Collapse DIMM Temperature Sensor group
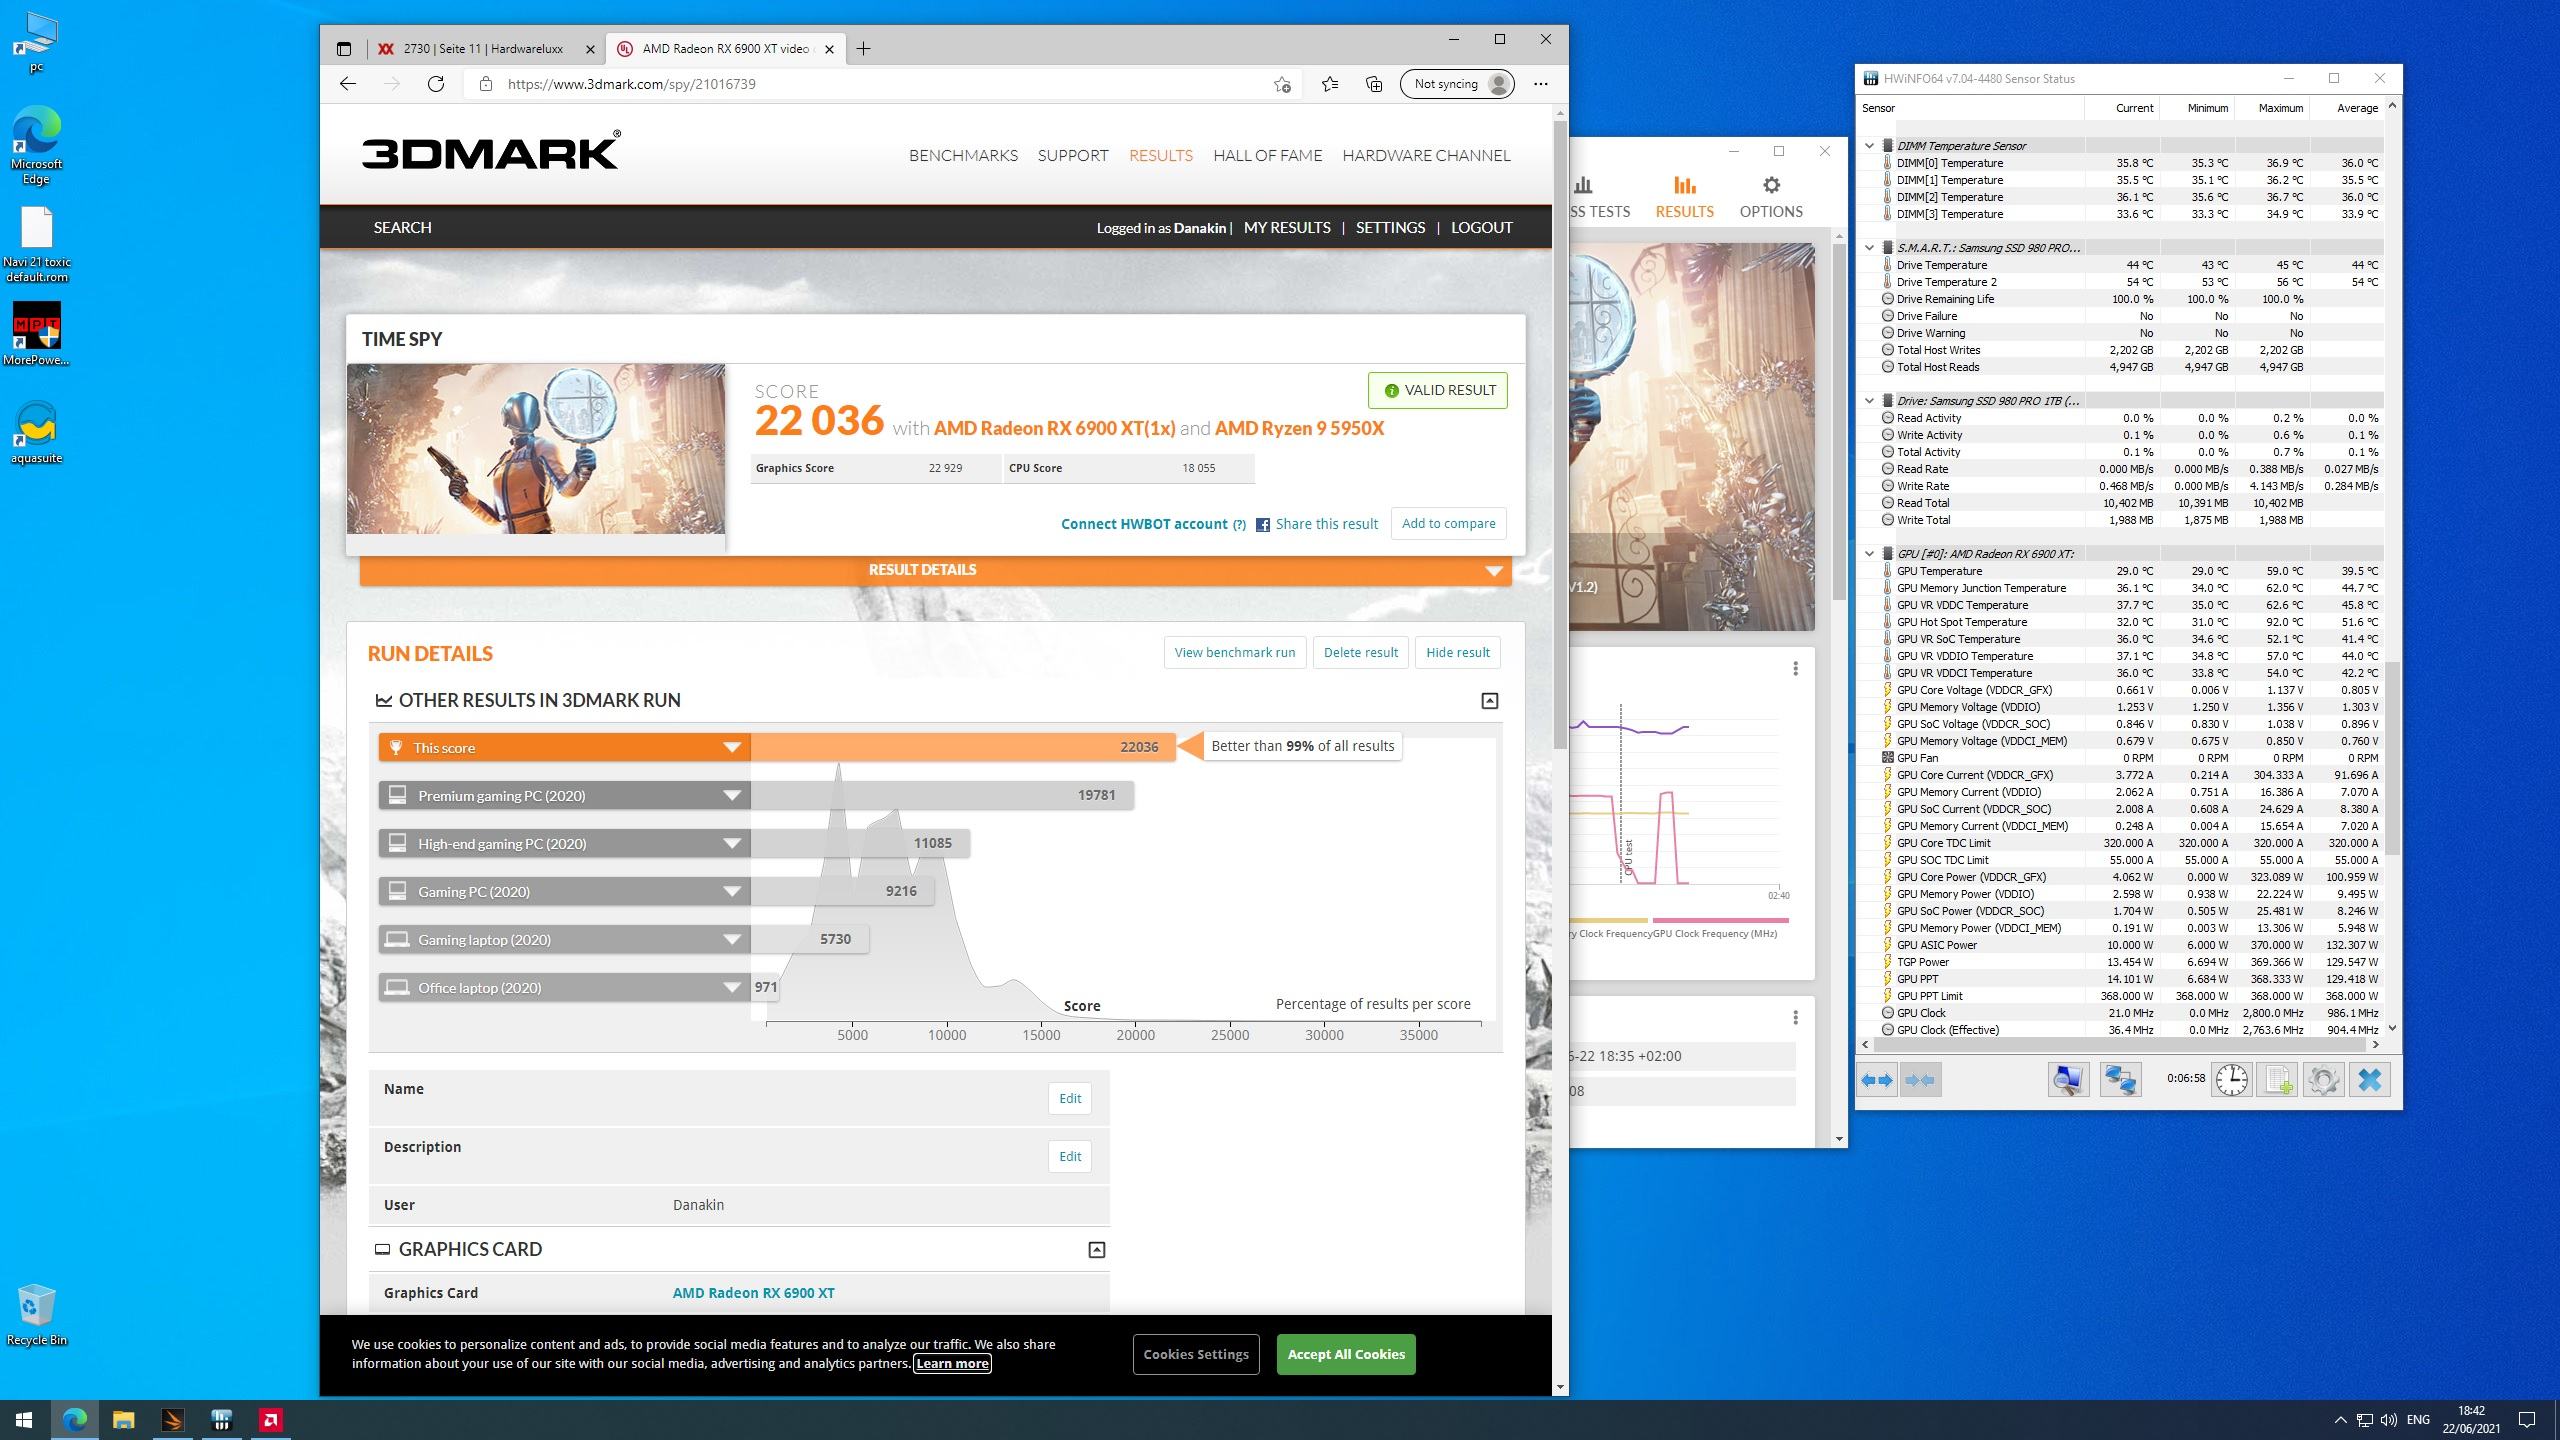This screenshot has width=2560, height=1440. (1869, 146)
